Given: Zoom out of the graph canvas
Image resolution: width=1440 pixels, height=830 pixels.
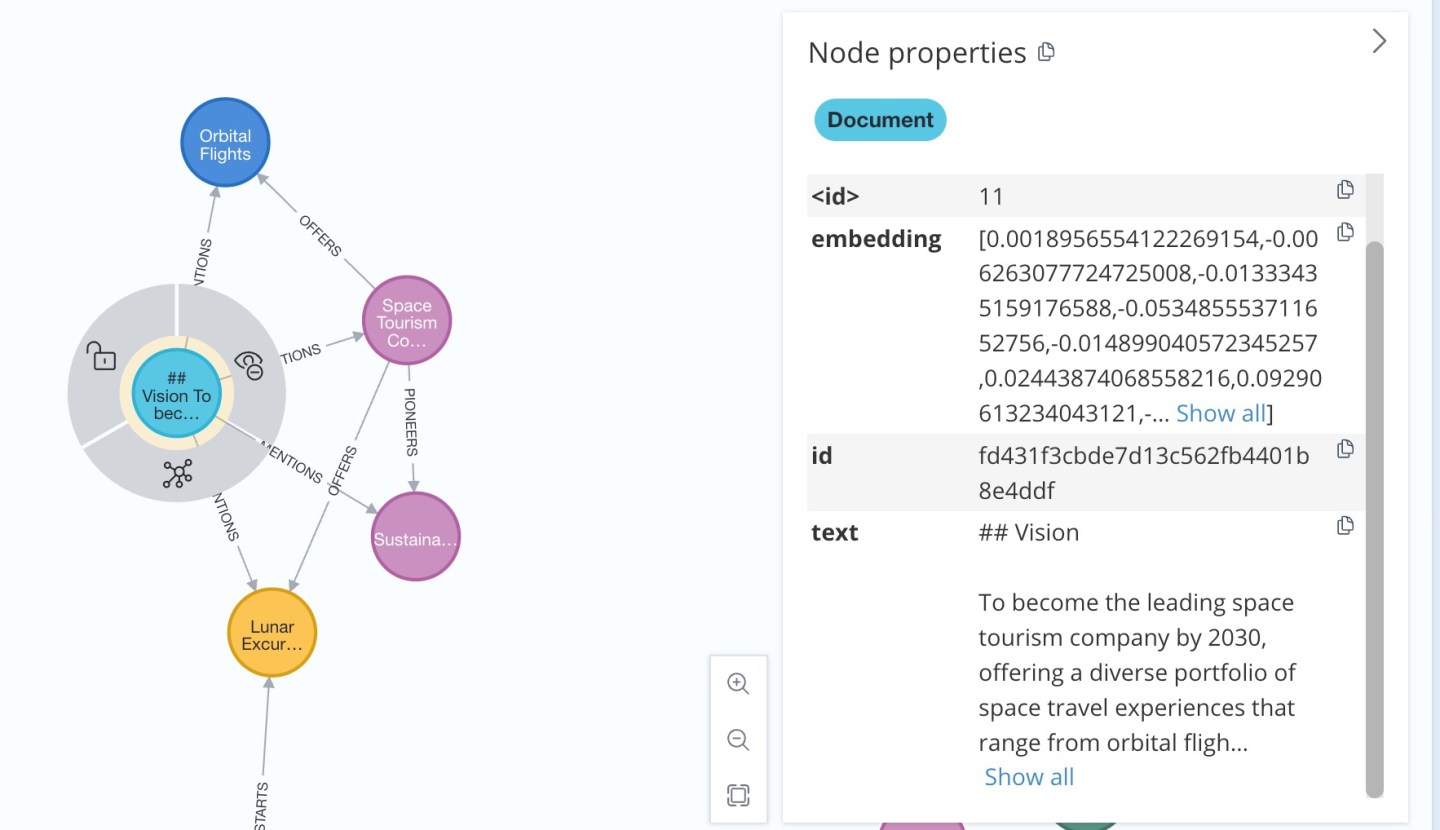Looking at the screenshot, I should pos(738,740).
